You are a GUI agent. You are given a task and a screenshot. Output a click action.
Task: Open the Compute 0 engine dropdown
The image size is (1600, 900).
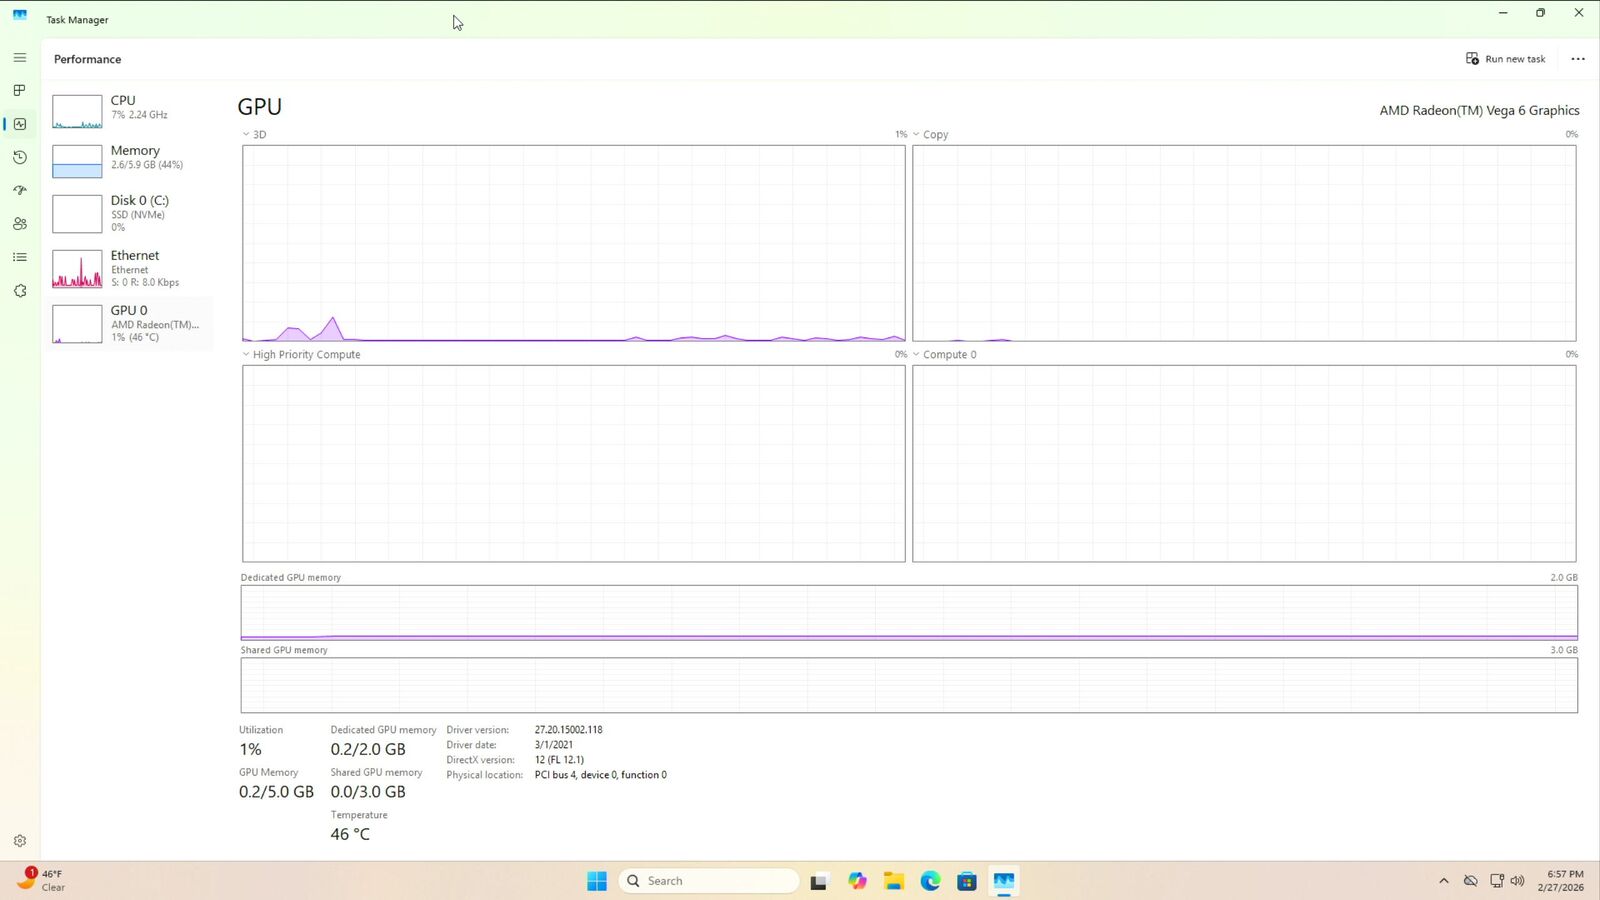pos(916,354)
